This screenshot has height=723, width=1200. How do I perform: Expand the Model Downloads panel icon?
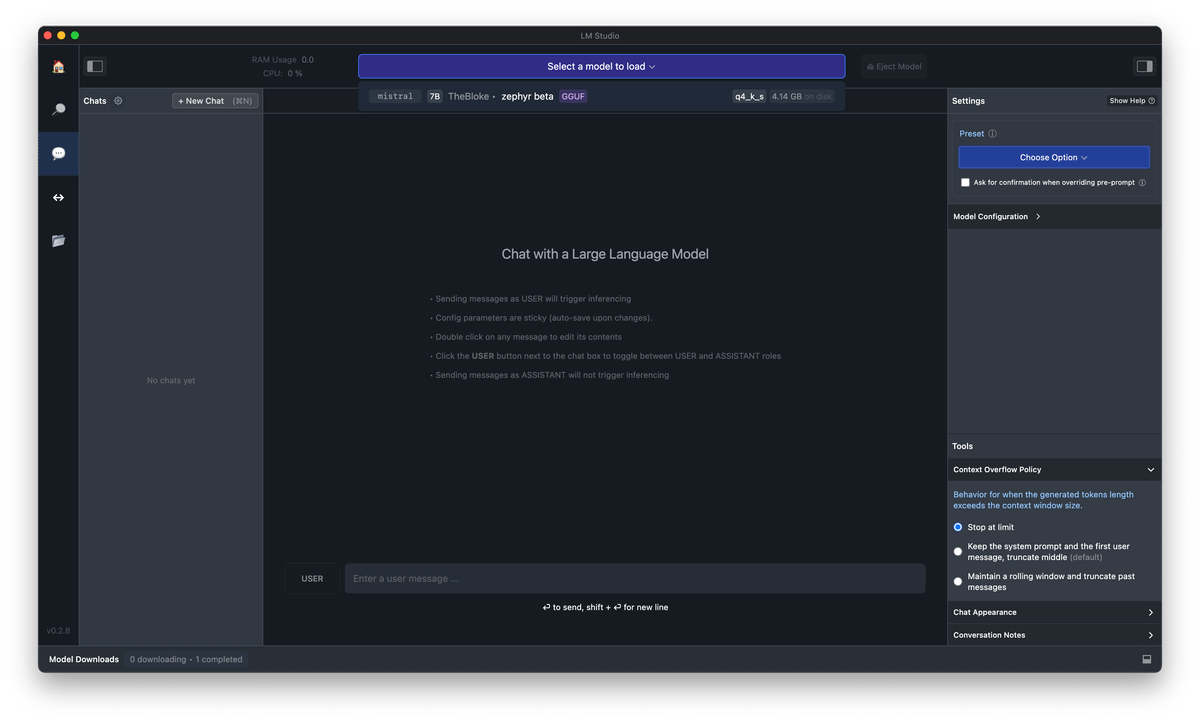(x=1146, y=659)
